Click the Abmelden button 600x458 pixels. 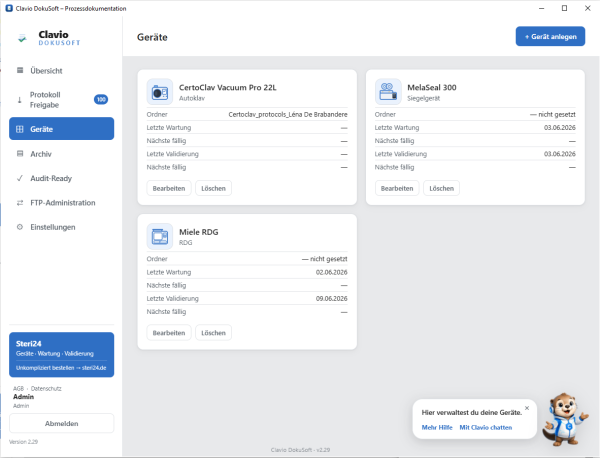coord(61,423)
